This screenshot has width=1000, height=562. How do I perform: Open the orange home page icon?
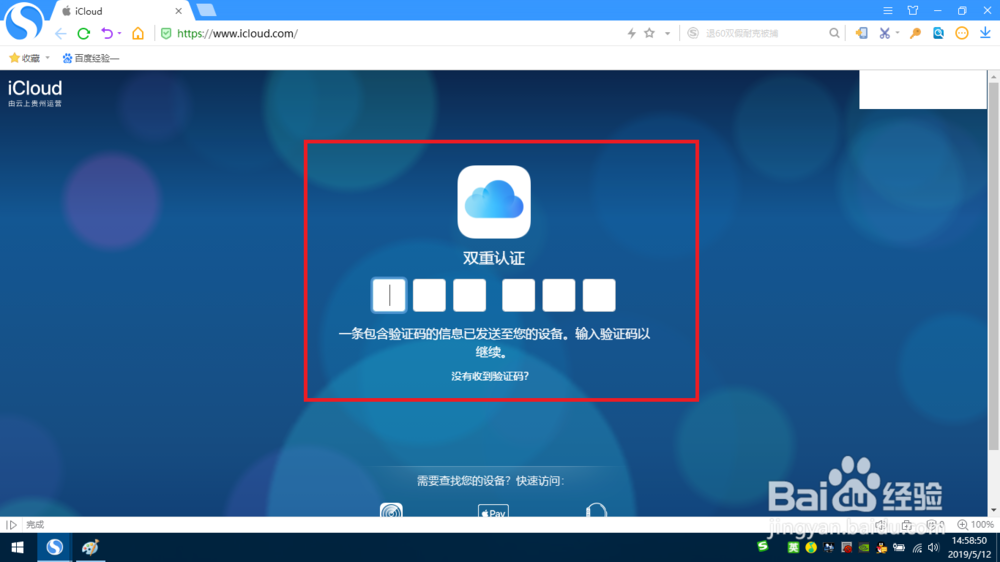[138, 33]
